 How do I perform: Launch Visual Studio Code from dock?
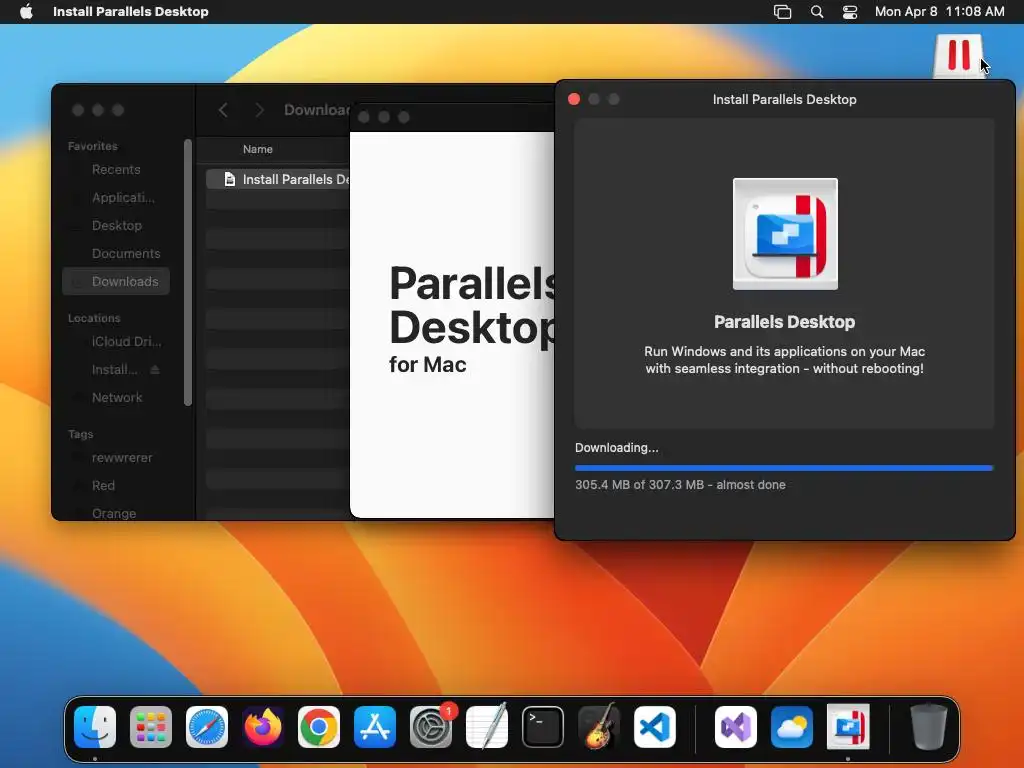tap(655, 727)
